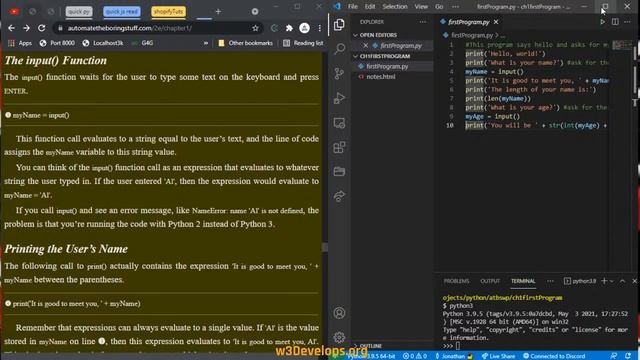
Task: Collapse the Open Editors section
Action: (x=392, y=35)
